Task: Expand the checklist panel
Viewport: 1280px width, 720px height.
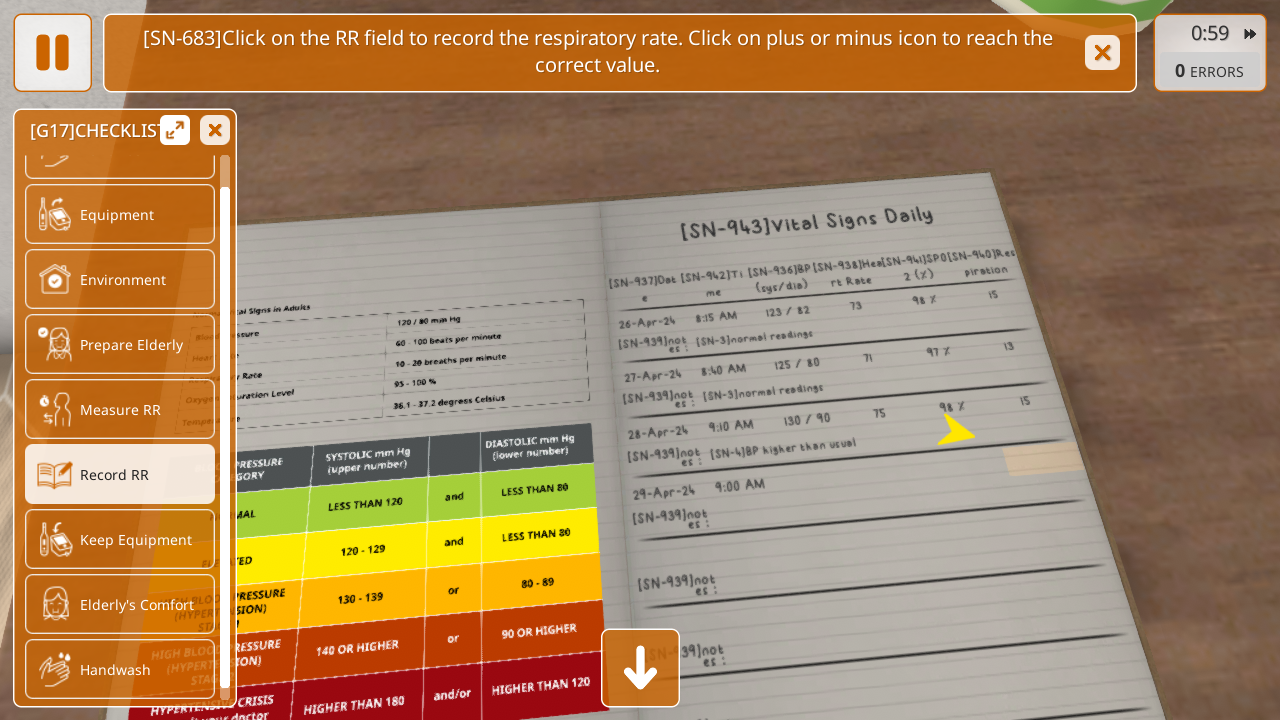Action: click(x=175, y=130)
